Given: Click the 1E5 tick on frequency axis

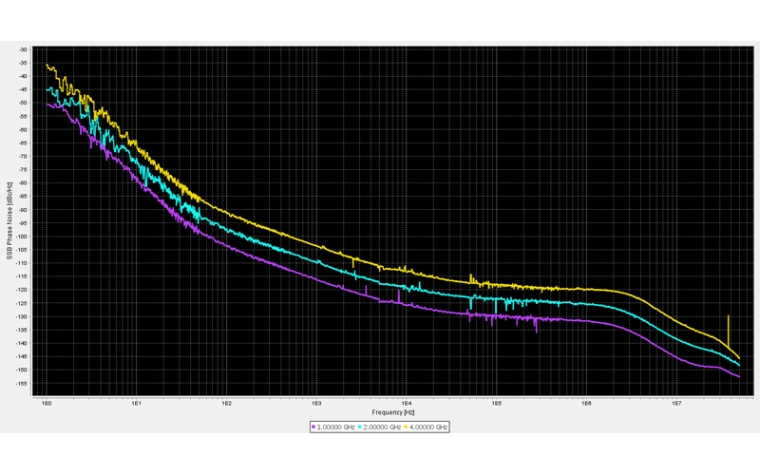Looking at the screenshot, I should pos(496,405).
